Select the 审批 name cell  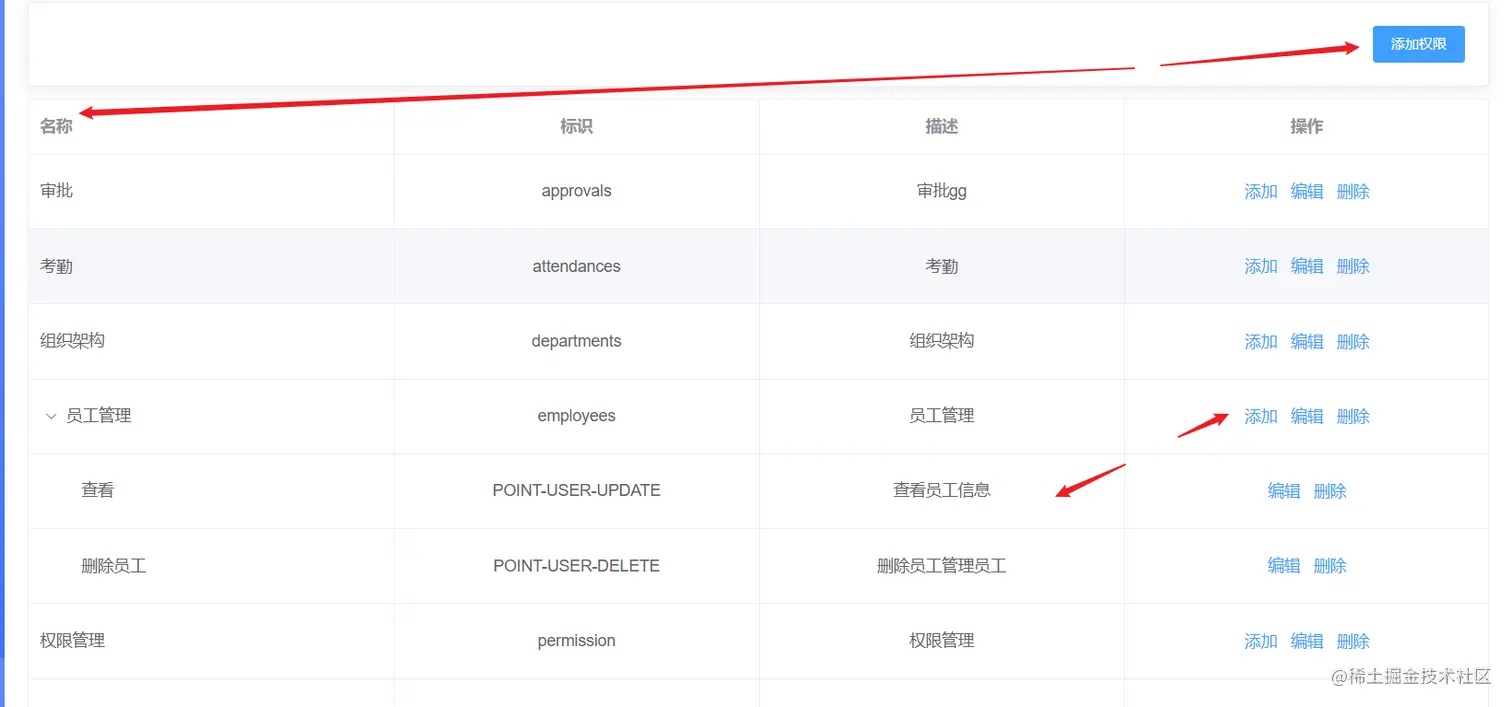(211, 191)
